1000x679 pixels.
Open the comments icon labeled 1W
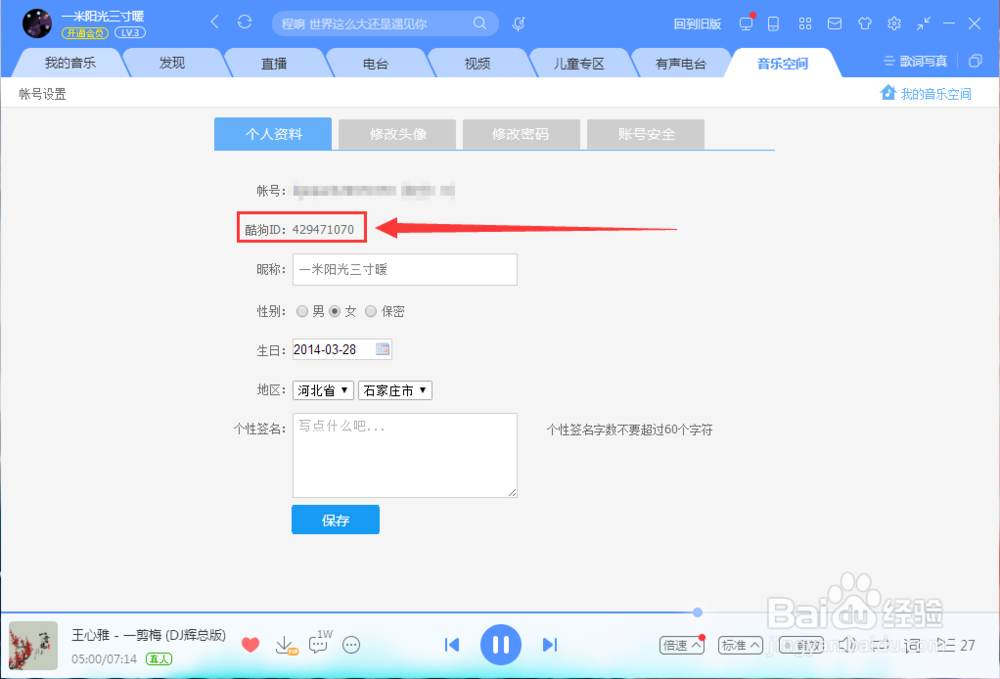coord(320,643)
